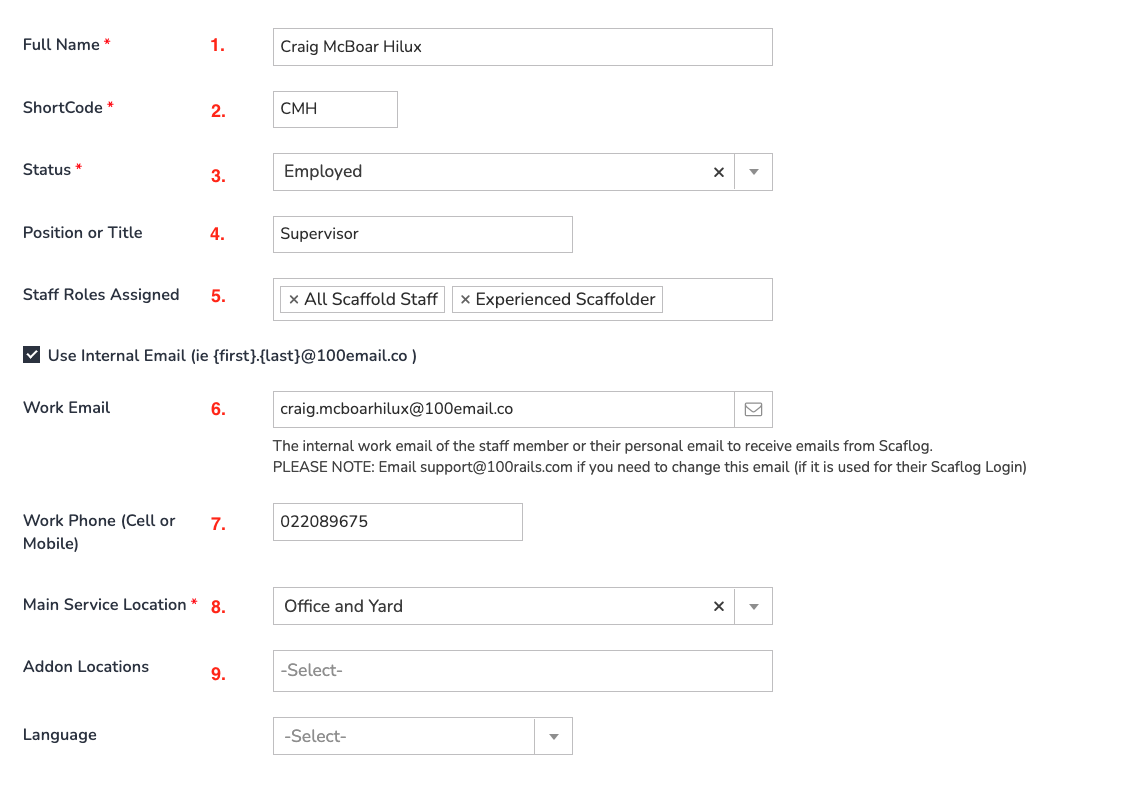This screenshot has width=1127, height=789.
Task: Toggle the Use Internal Email checkbox
Action: pyautogui.click(x=31, y=355)
